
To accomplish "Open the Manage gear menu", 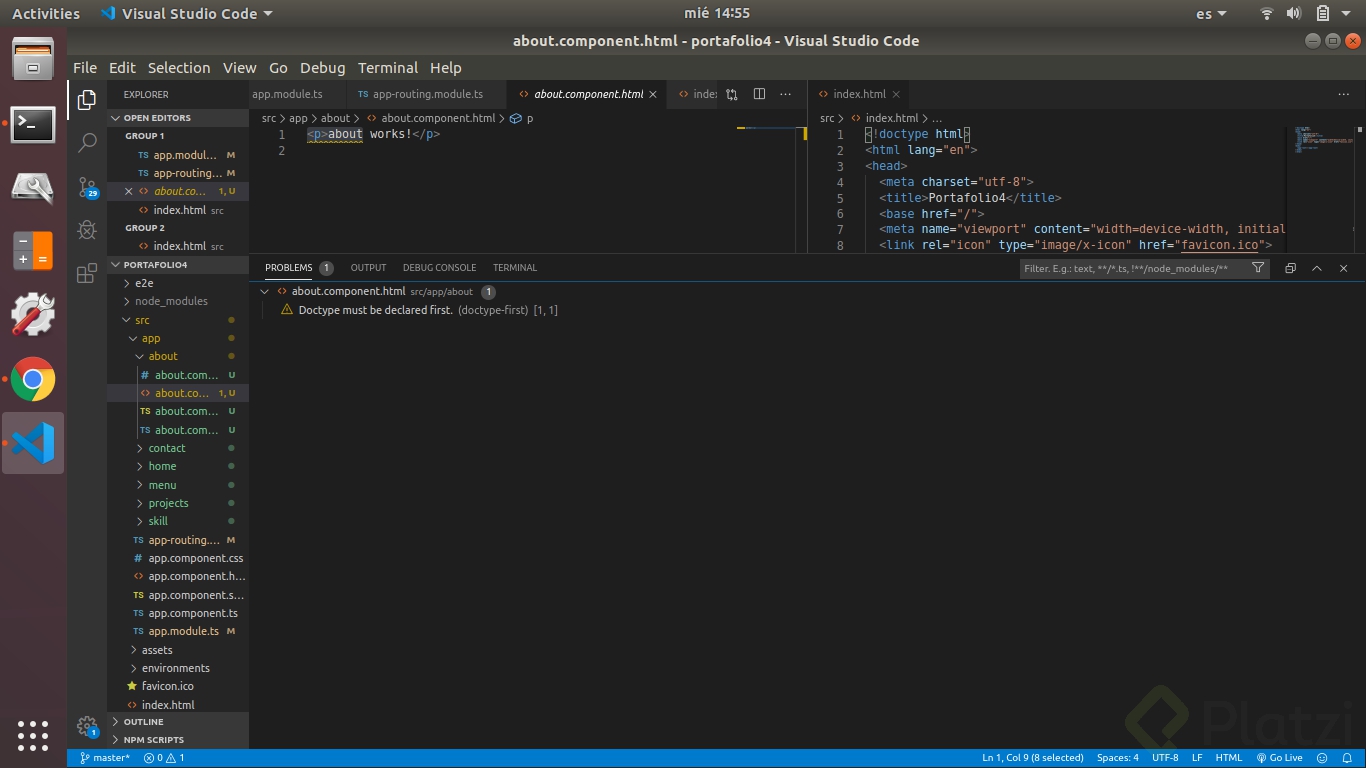I will (86, 729).
